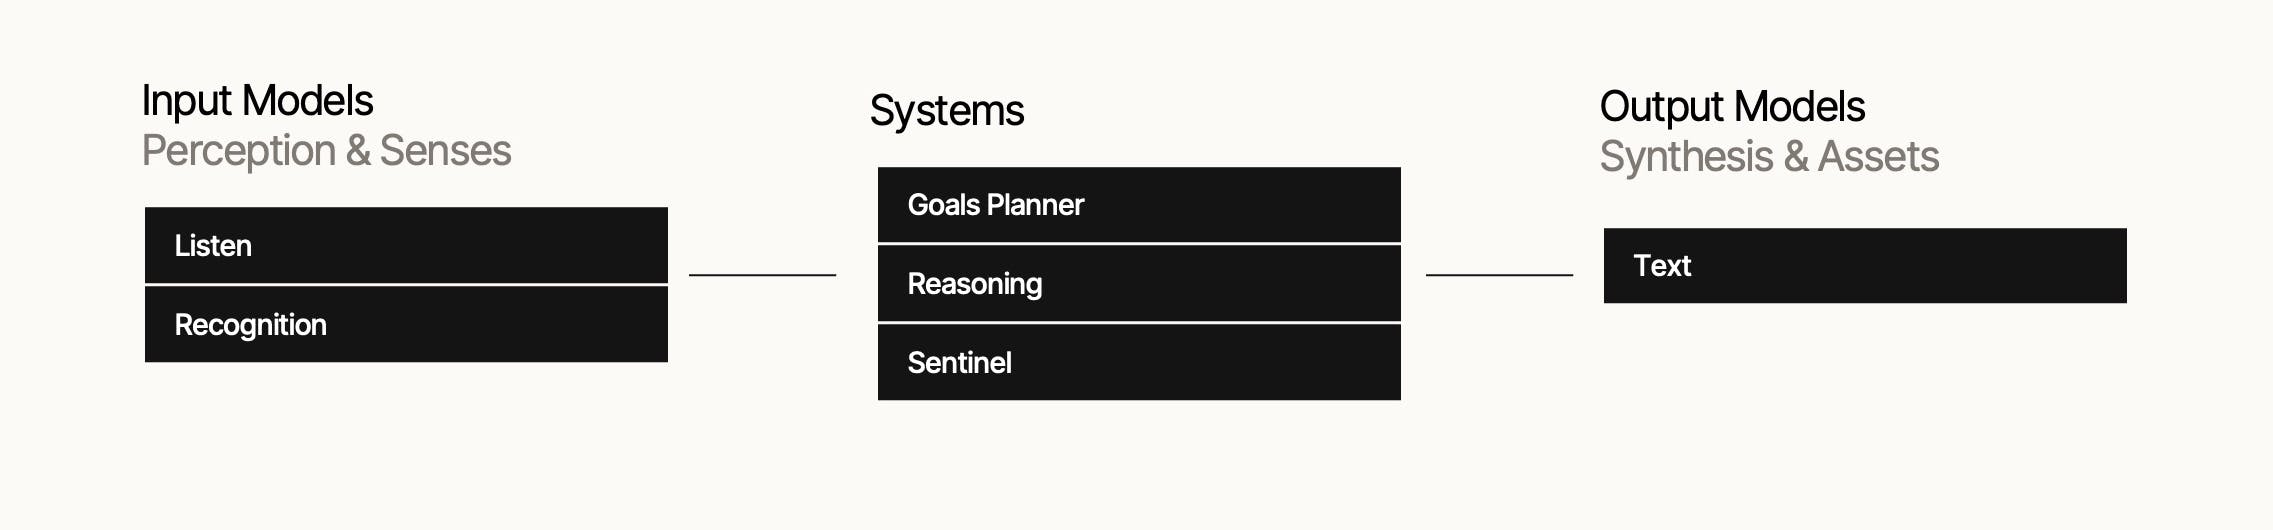Click the "Goals Planner" label text

click(x=995, y=205)
